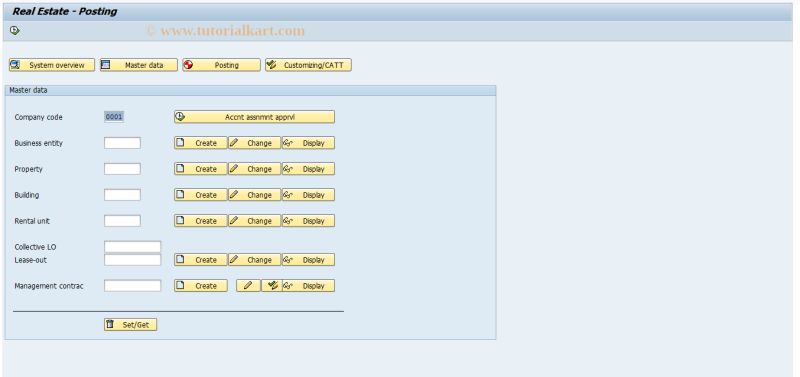Click the 'Company code' label
Viewport: 800px width, 377px height.
38,117
